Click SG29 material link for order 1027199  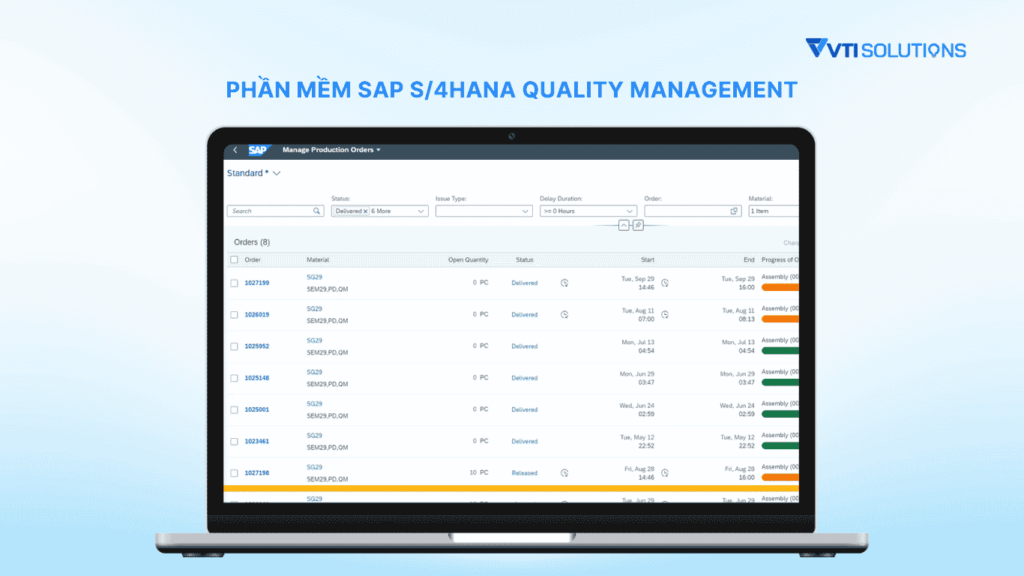point(314,277)
